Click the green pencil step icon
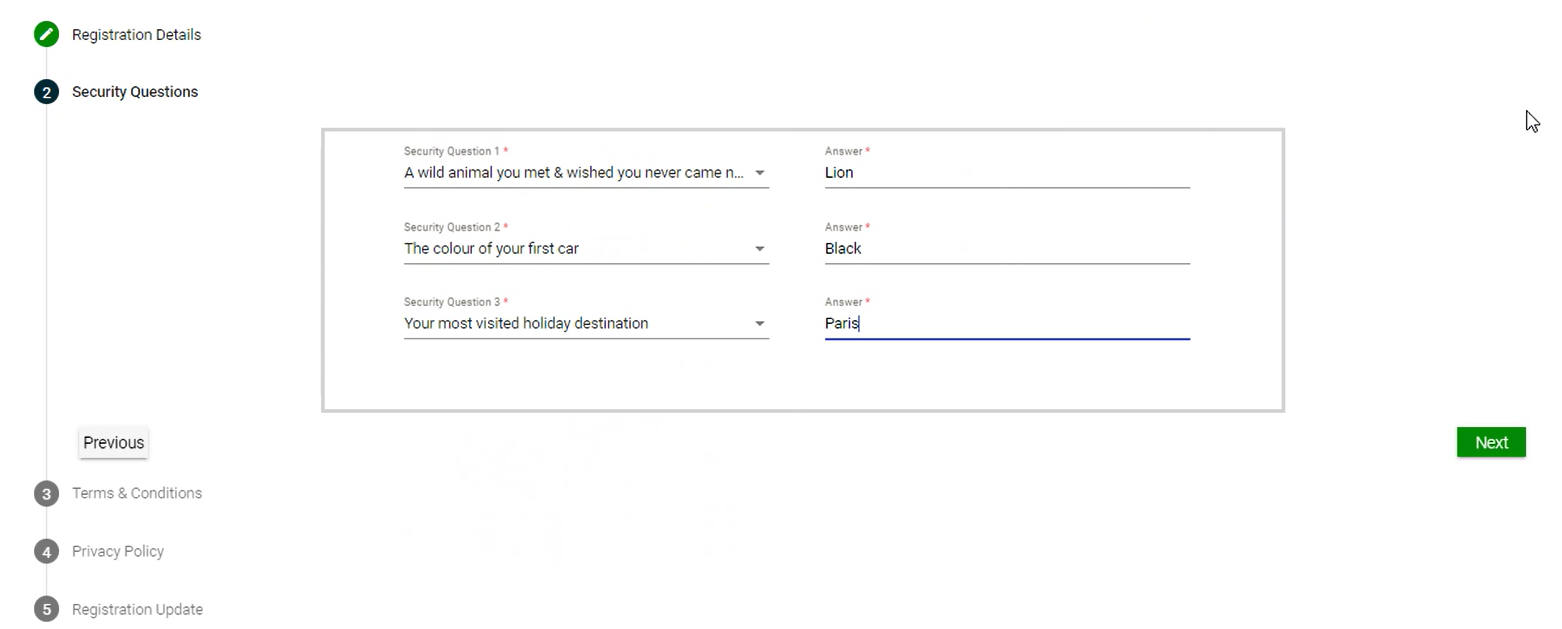Viewport: 1562px width, 629px height. click(x=46, y=35)
